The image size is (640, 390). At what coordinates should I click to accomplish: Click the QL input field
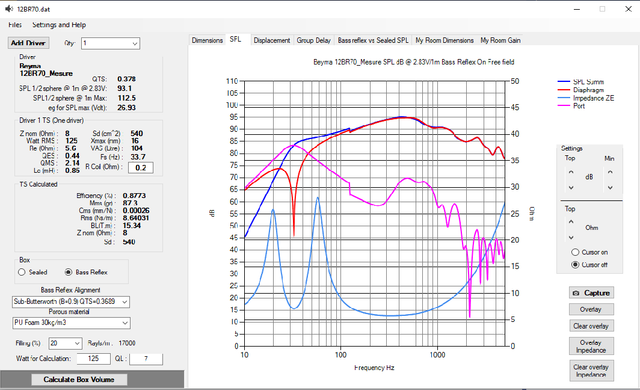click(x=146, y=359)
